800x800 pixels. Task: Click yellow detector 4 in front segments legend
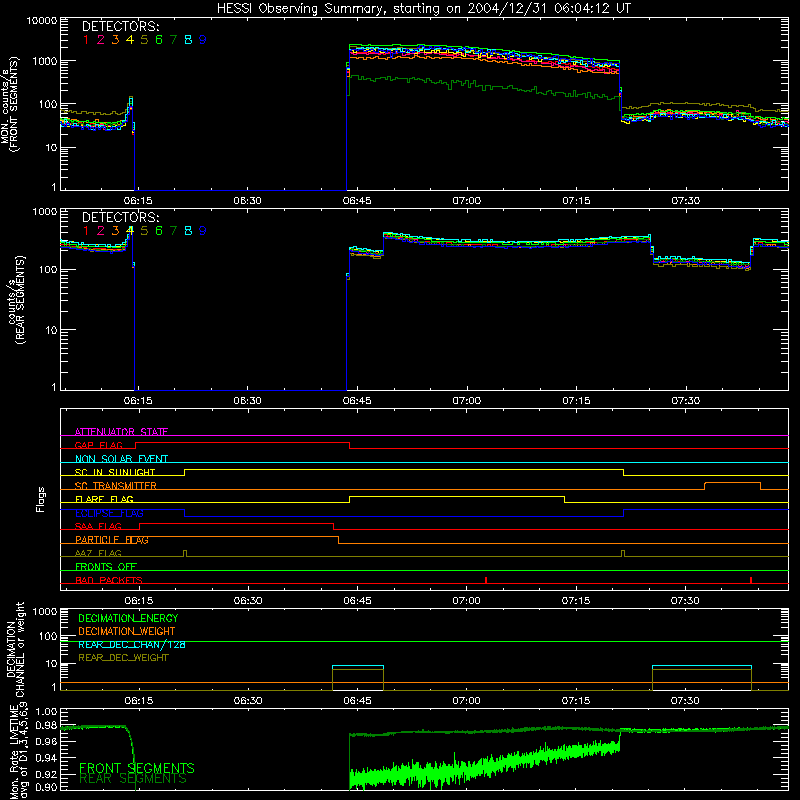pos(130,40)
